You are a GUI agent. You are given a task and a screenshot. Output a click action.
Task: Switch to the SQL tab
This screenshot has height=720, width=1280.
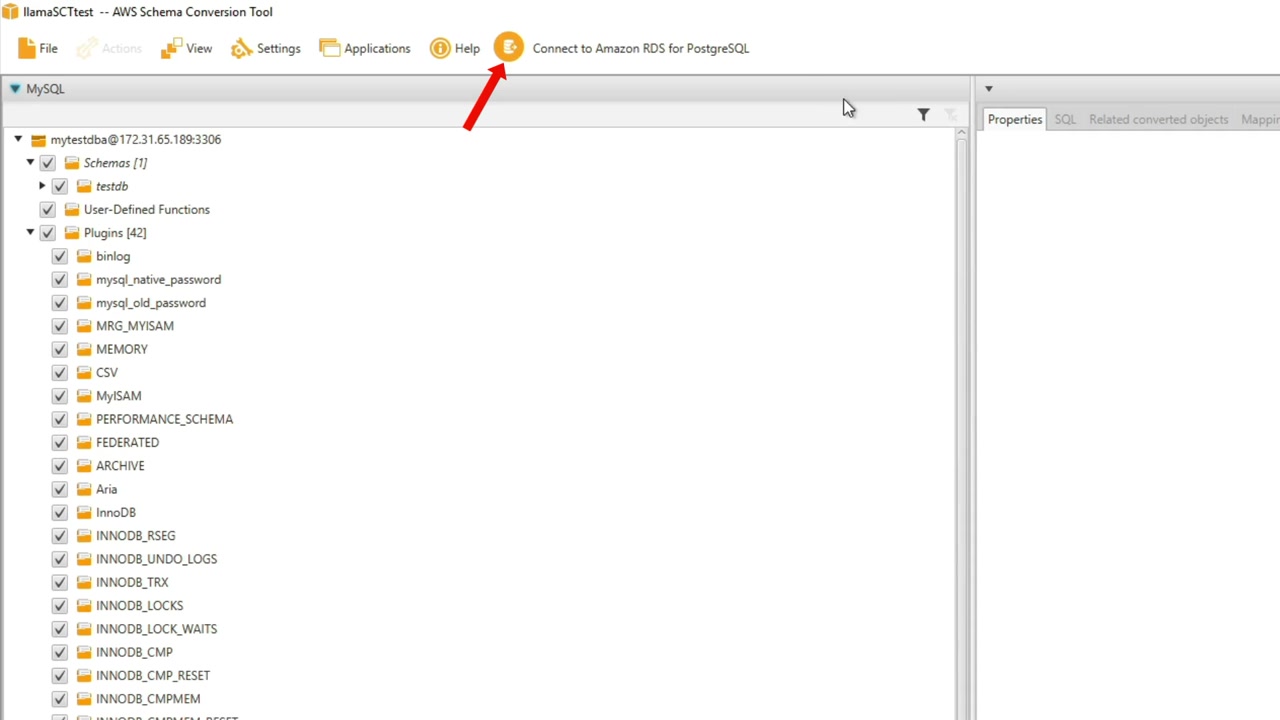(x=1065, y=119)
